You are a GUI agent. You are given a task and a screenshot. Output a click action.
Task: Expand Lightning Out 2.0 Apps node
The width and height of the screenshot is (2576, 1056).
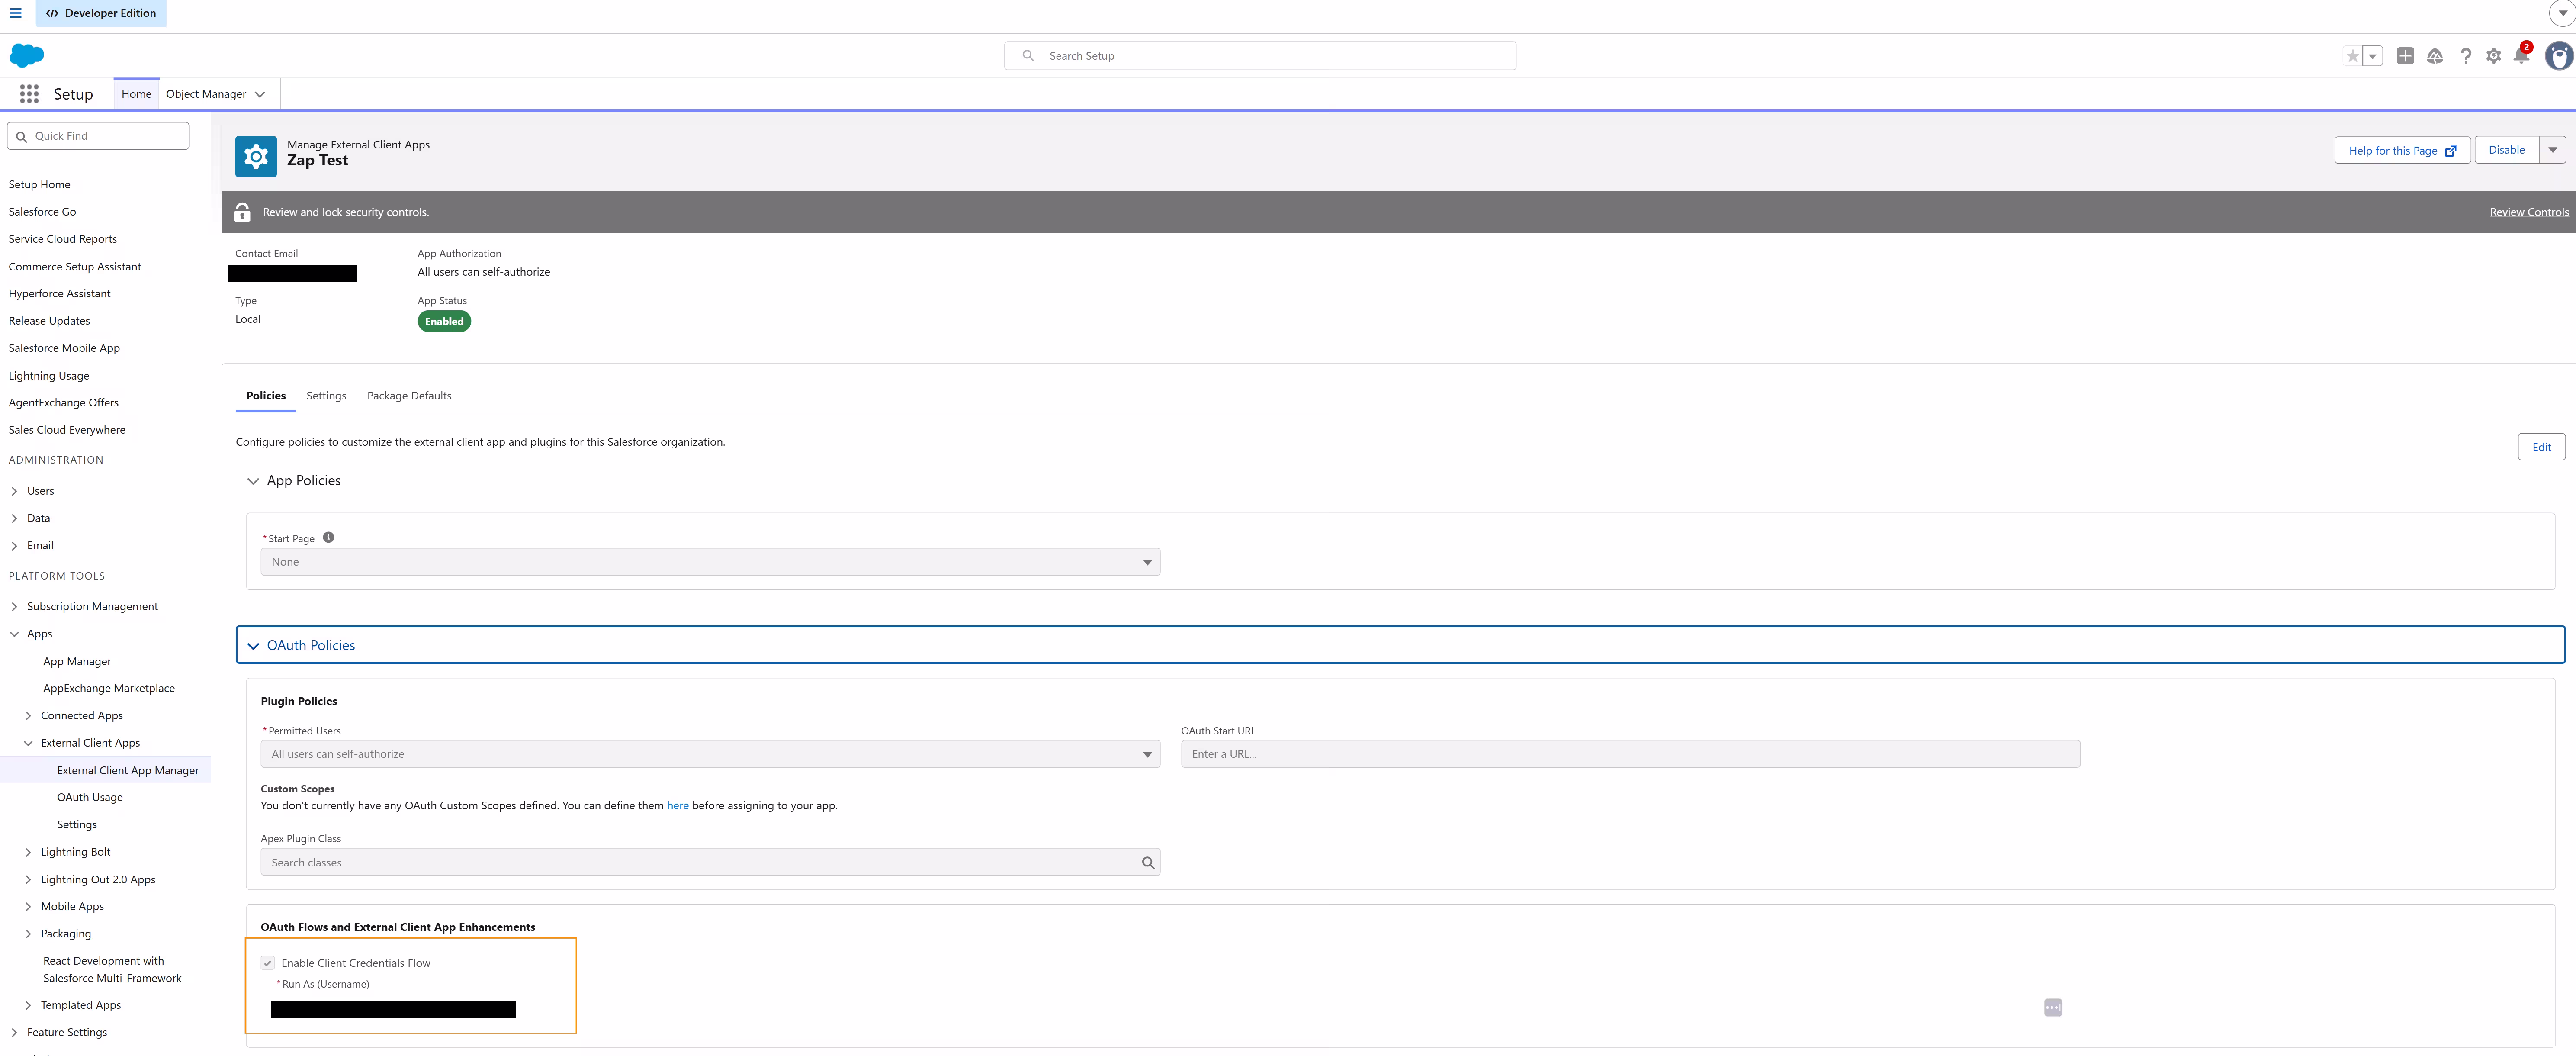point(28,880)
